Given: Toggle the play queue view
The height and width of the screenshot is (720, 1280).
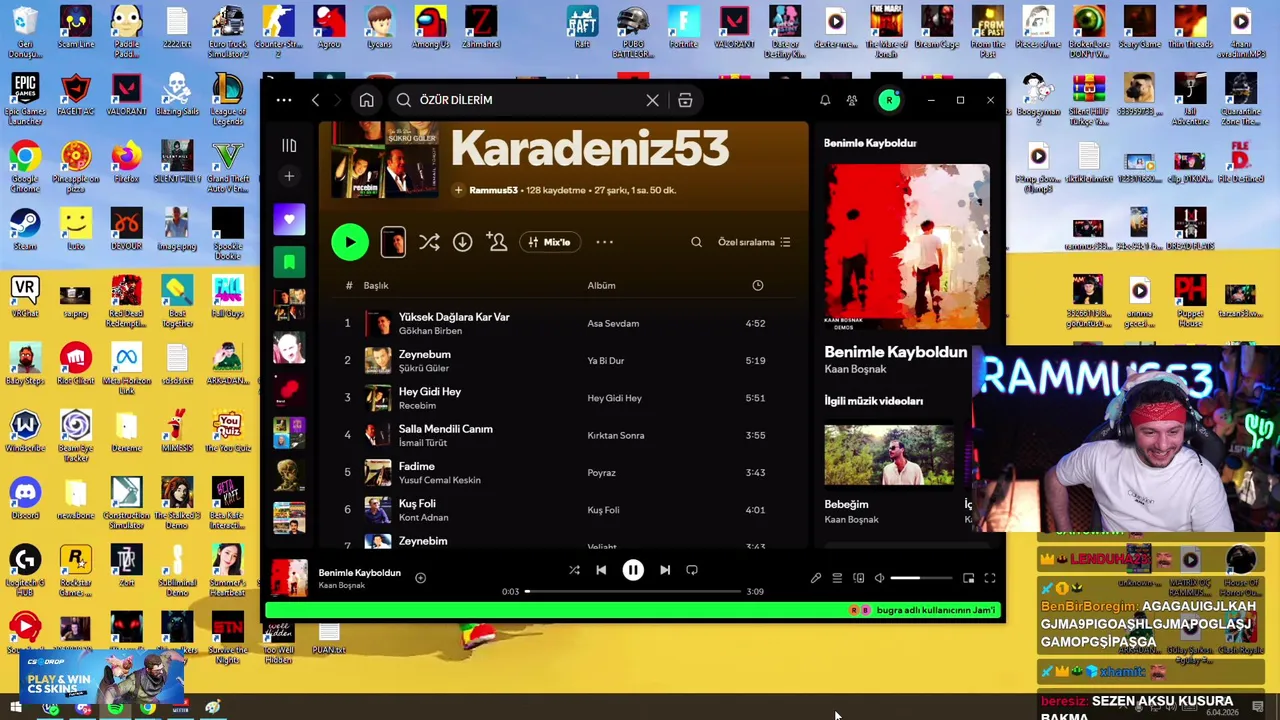Looking at the screenshot, I should (837, 578).
